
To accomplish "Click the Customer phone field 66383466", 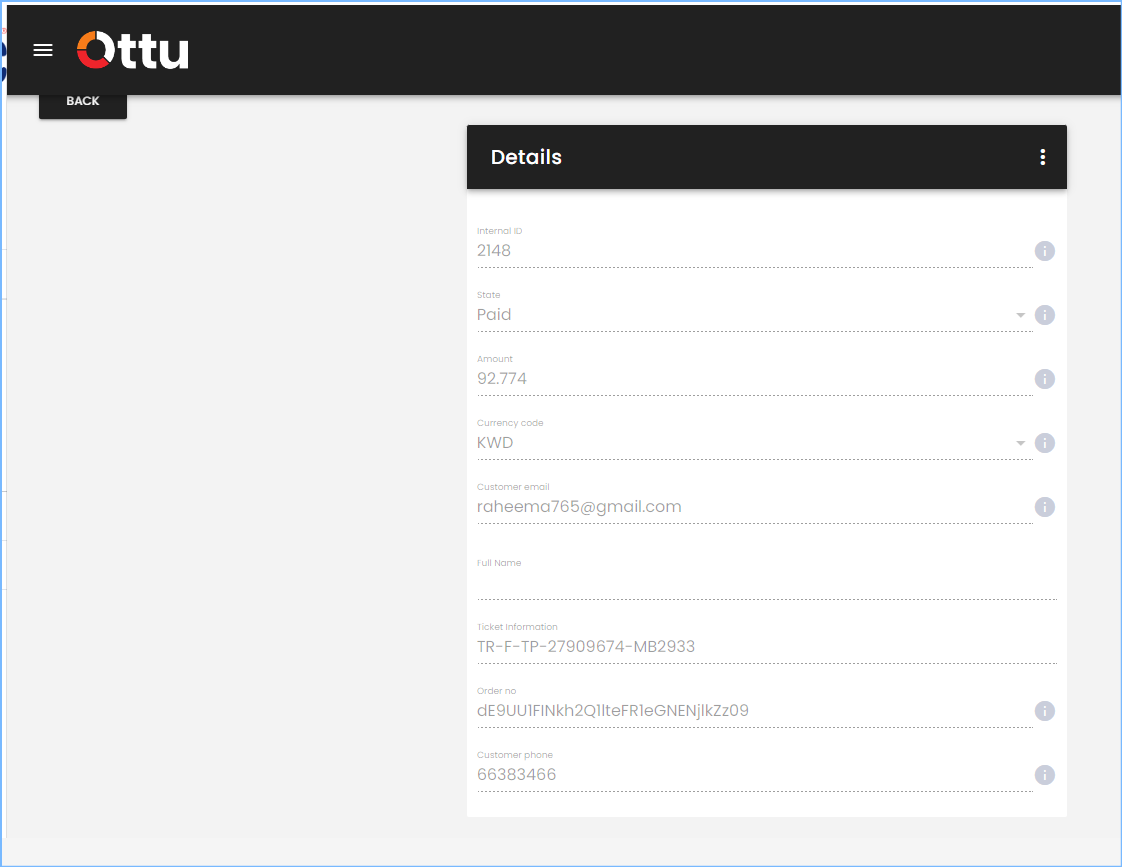I will pyautogui.click(x=755, y=775).
